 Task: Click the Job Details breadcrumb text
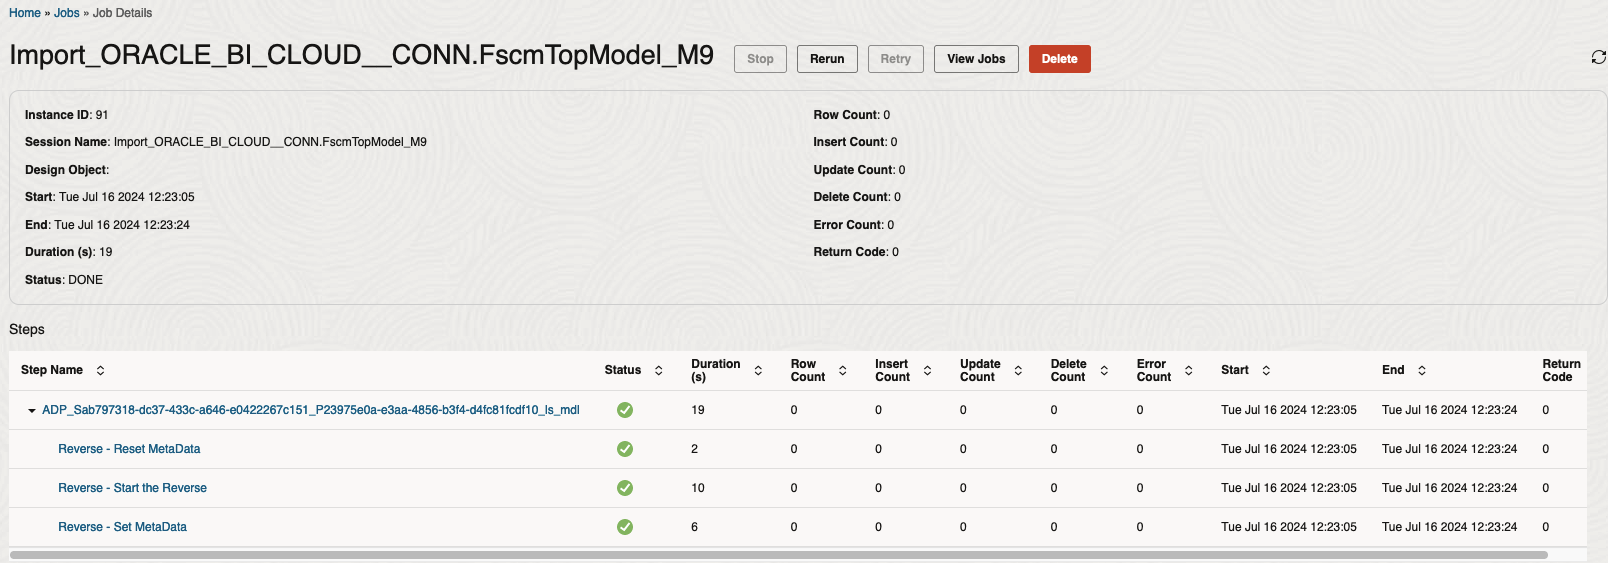point(122,13)
